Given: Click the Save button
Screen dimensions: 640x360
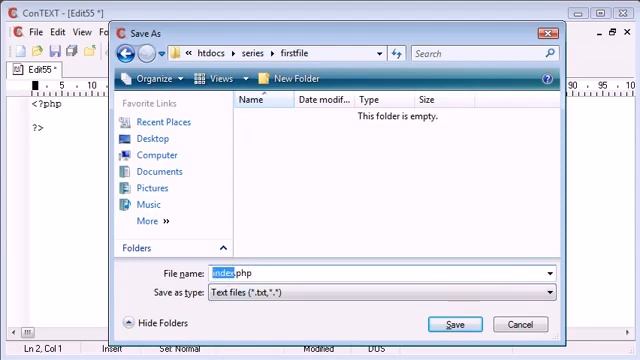Looking at the screenshot, I should point(455,324).
